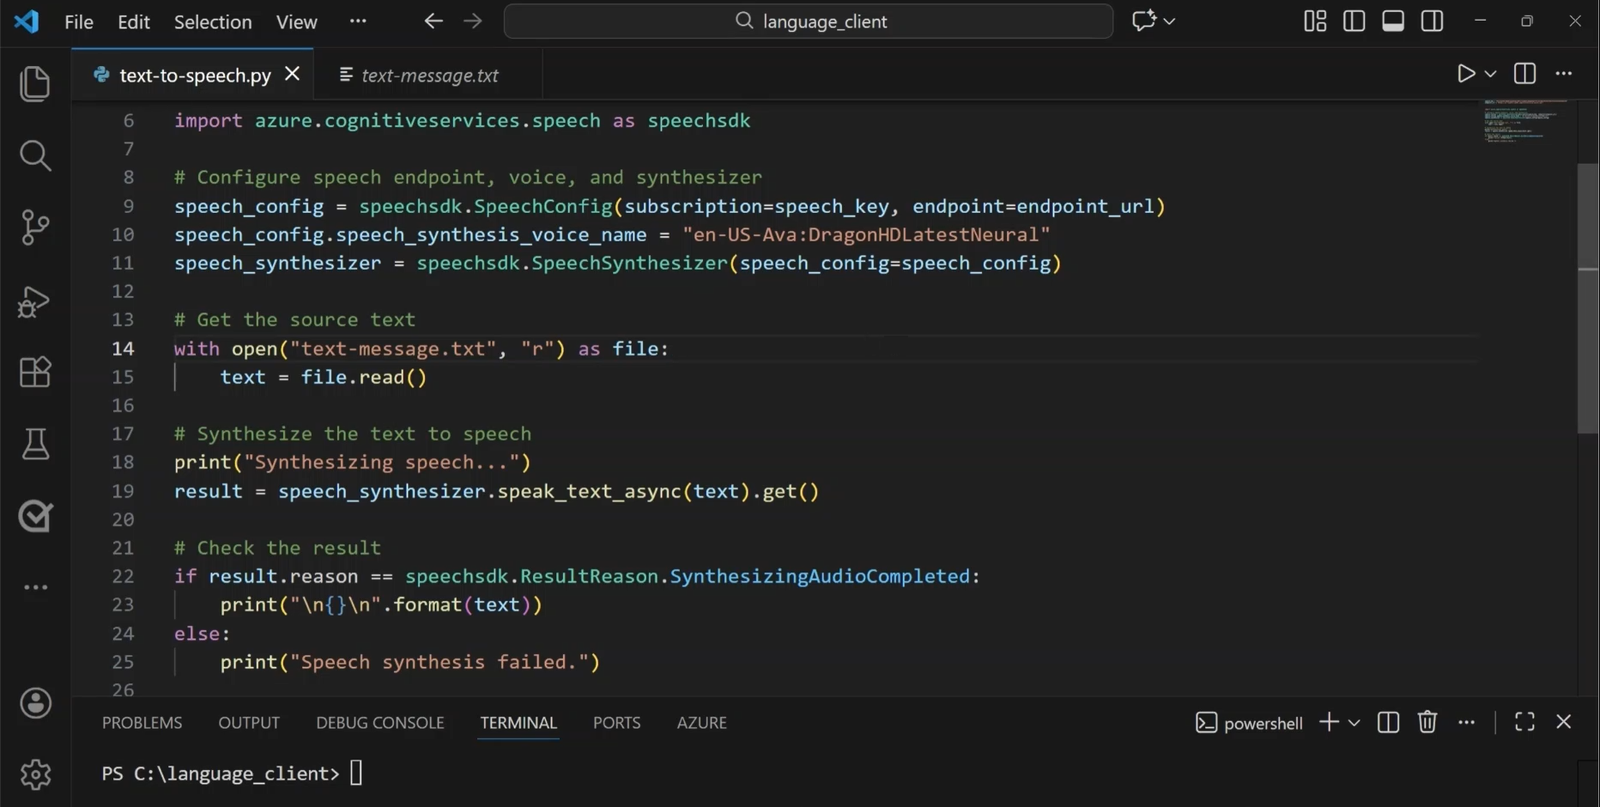Open terminal panel more actions ellipsis
Viewport: 1600px width, 807px height.
(1466, 722)
